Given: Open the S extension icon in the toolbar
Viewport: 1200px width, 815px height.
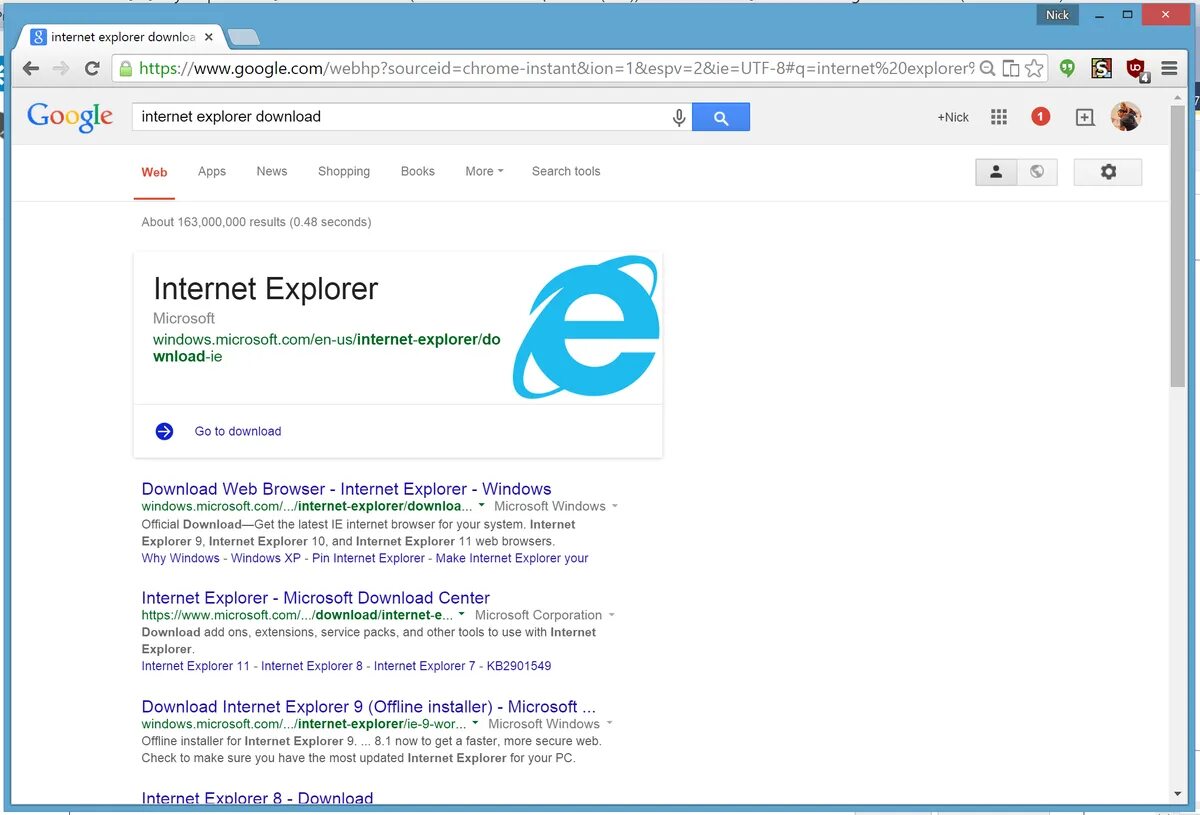Looking at the screenshot, I should 1101,68.
